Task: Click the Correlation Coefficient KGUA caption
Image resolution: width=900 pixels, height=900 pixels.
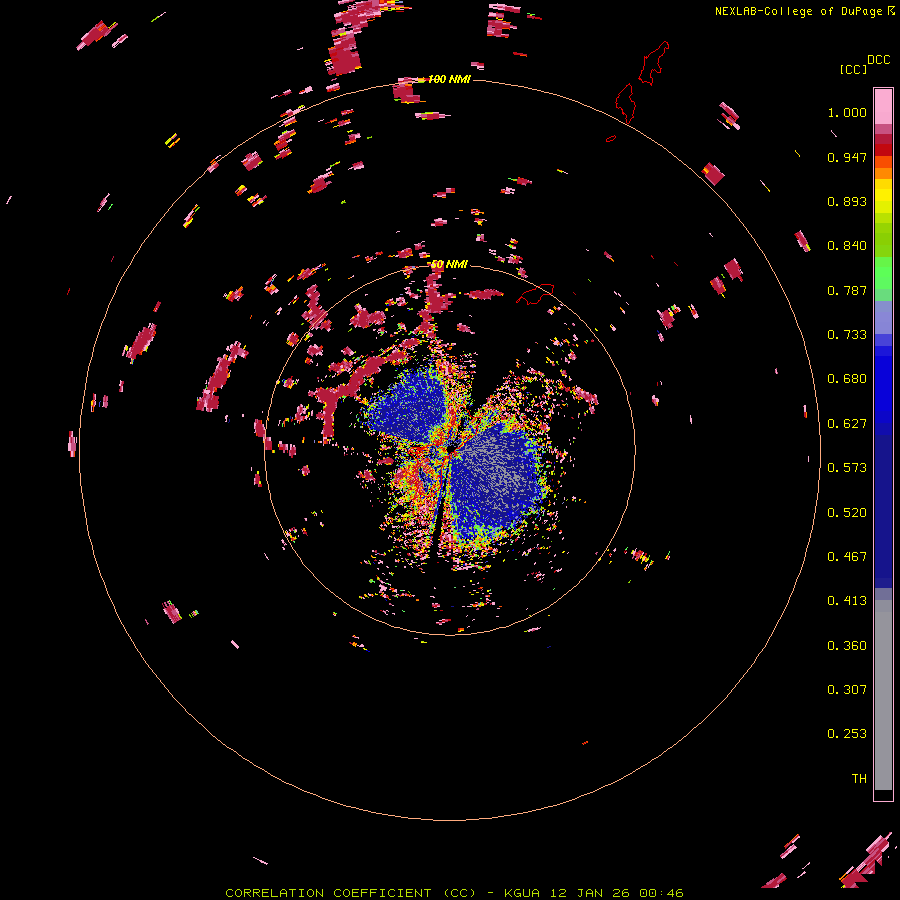Action: [454, 893]
